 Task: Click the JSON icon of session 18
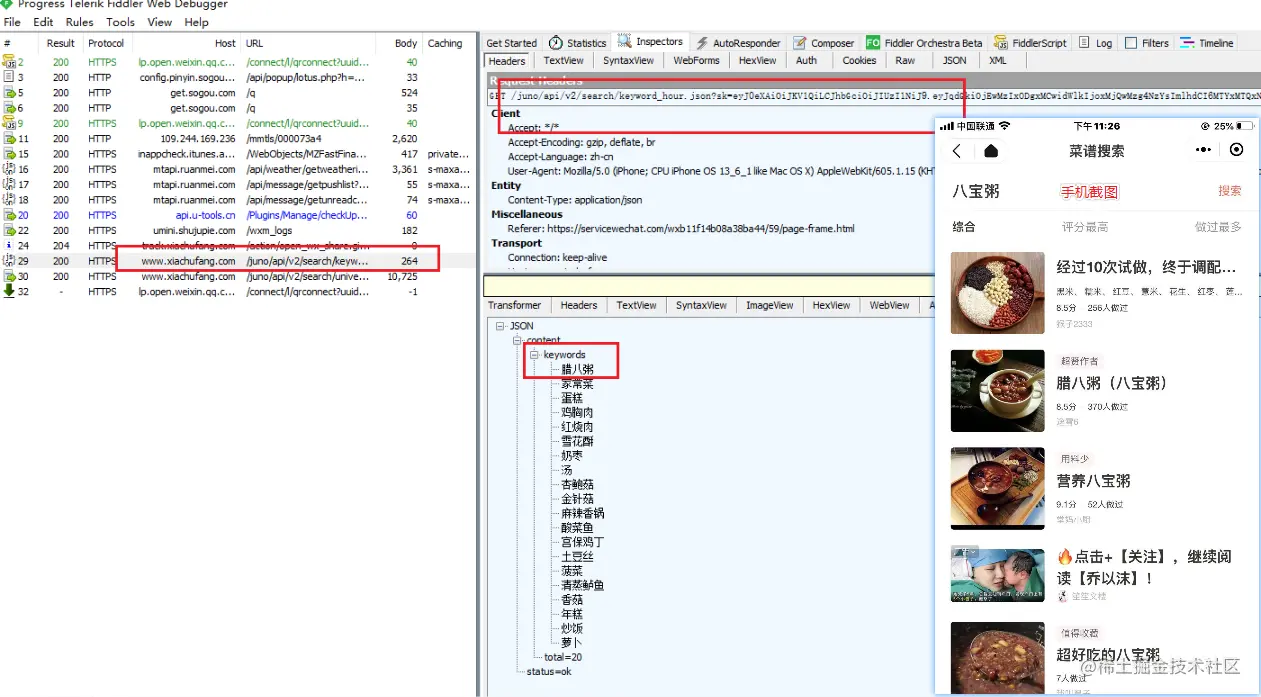point(9,200)
